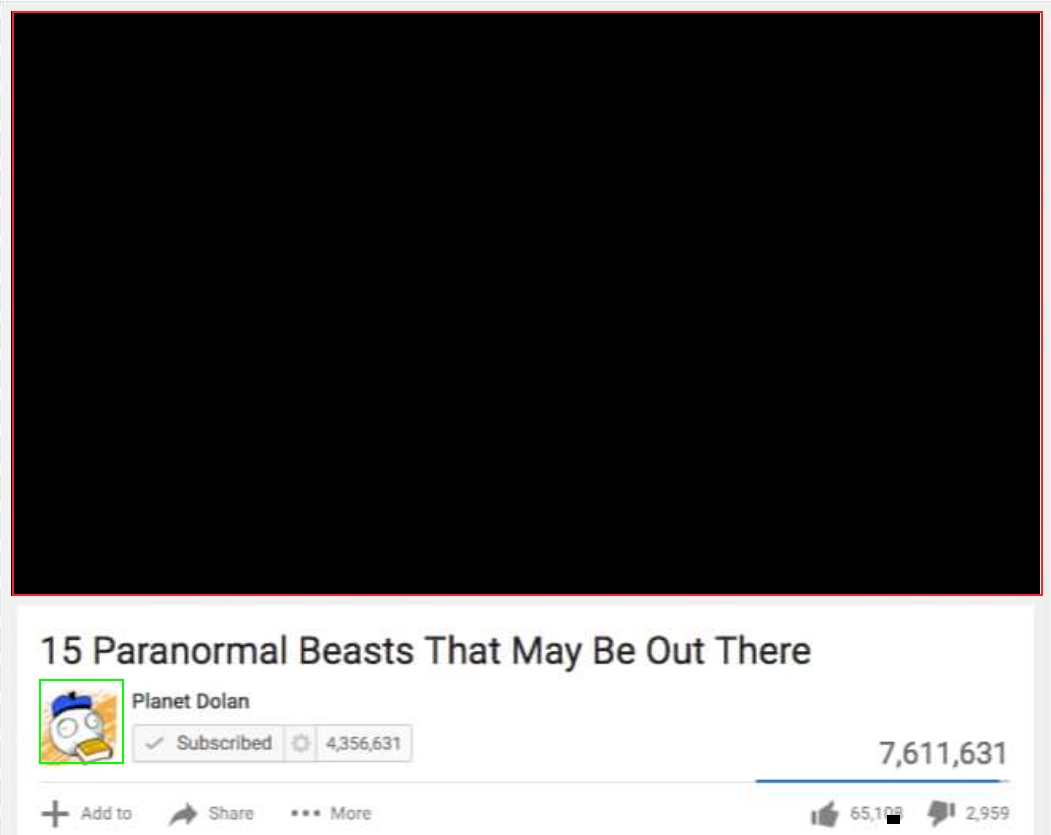Open Planet Dolan channel avatar

(81, 721)
